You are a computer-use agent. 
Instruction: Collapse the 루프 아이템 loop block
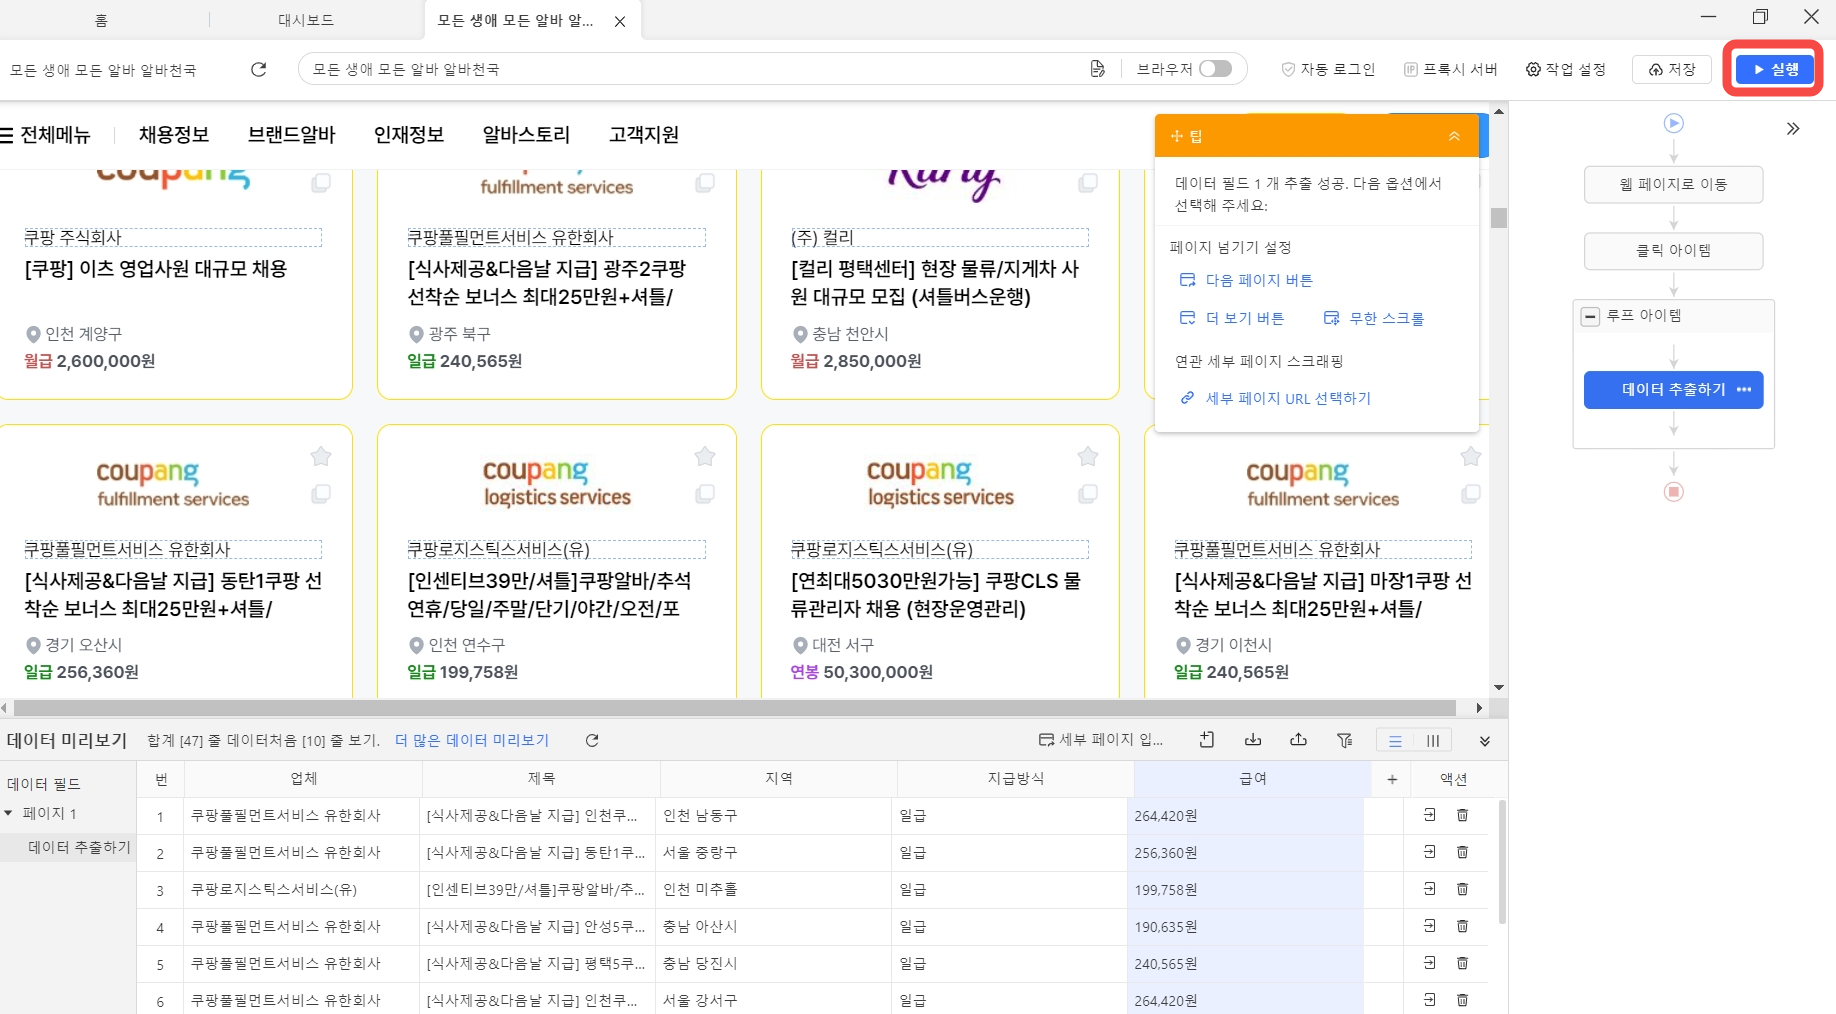tap(1590, 316)
